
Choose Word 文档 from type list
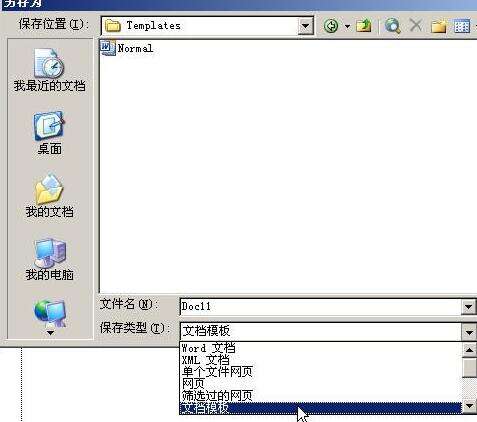pyautogui.click(x=208, y=348)
